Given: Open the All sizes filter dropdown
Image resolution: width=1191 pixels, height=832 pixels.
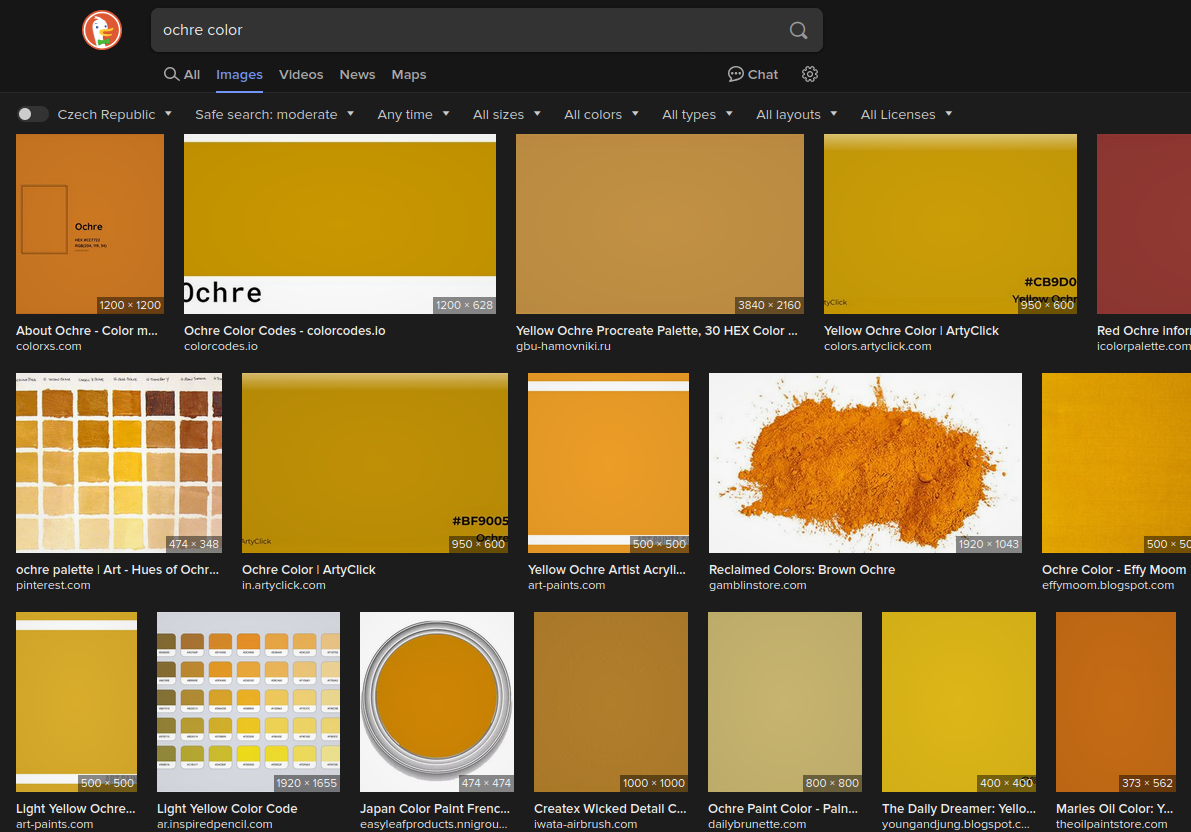Looking at the screenshot, I should pos(506,114).
